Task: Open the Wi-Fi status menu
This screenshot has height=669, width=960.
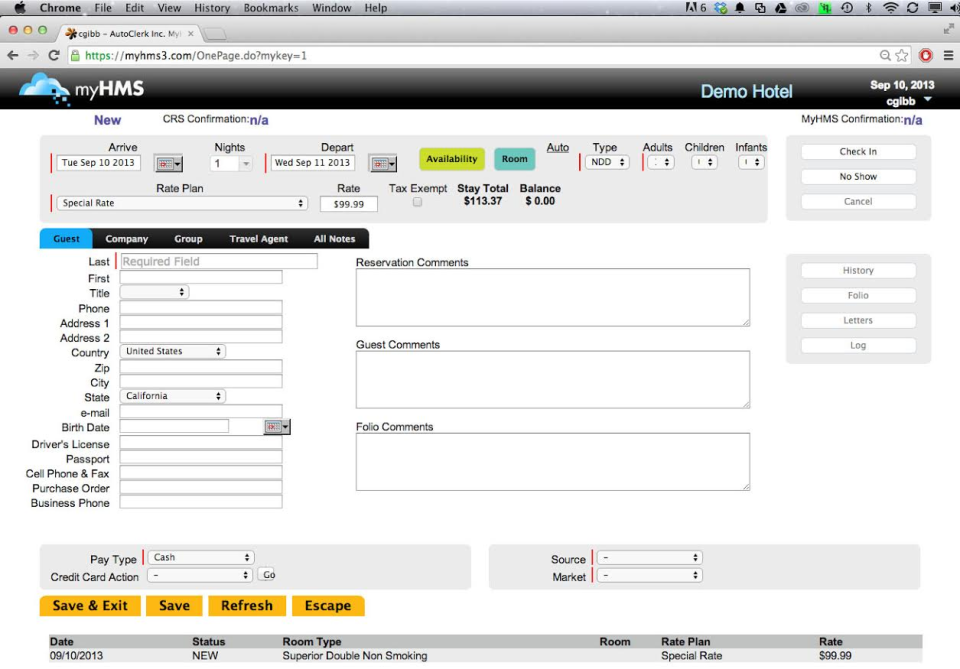Action: 891,8
